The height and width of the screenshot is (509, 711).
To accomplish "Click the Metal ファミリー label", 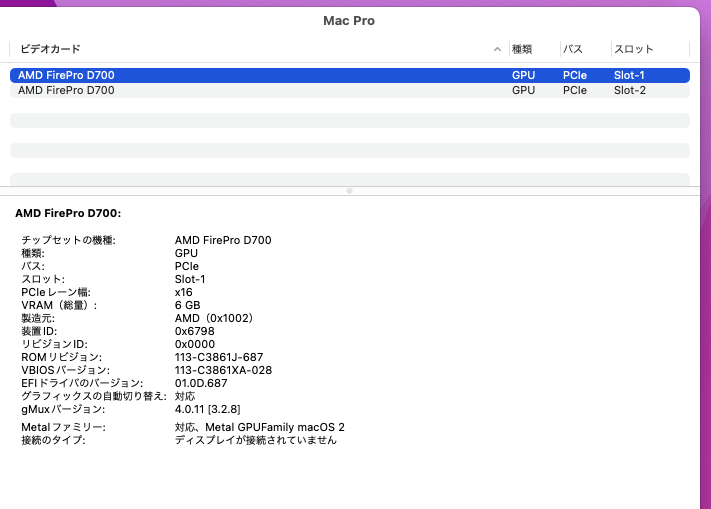I will (x=63, y=427).
